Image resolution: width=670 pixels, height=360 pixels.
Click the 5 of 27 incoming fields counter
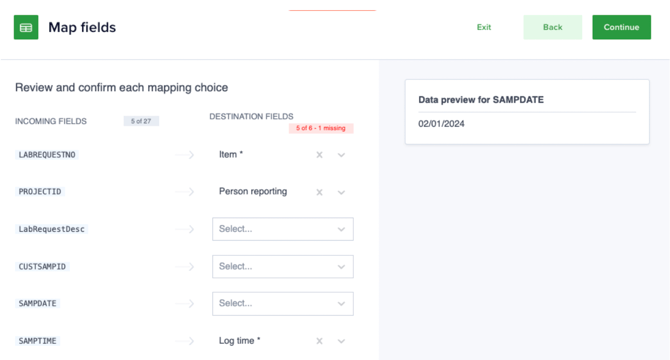pos(141,121)
